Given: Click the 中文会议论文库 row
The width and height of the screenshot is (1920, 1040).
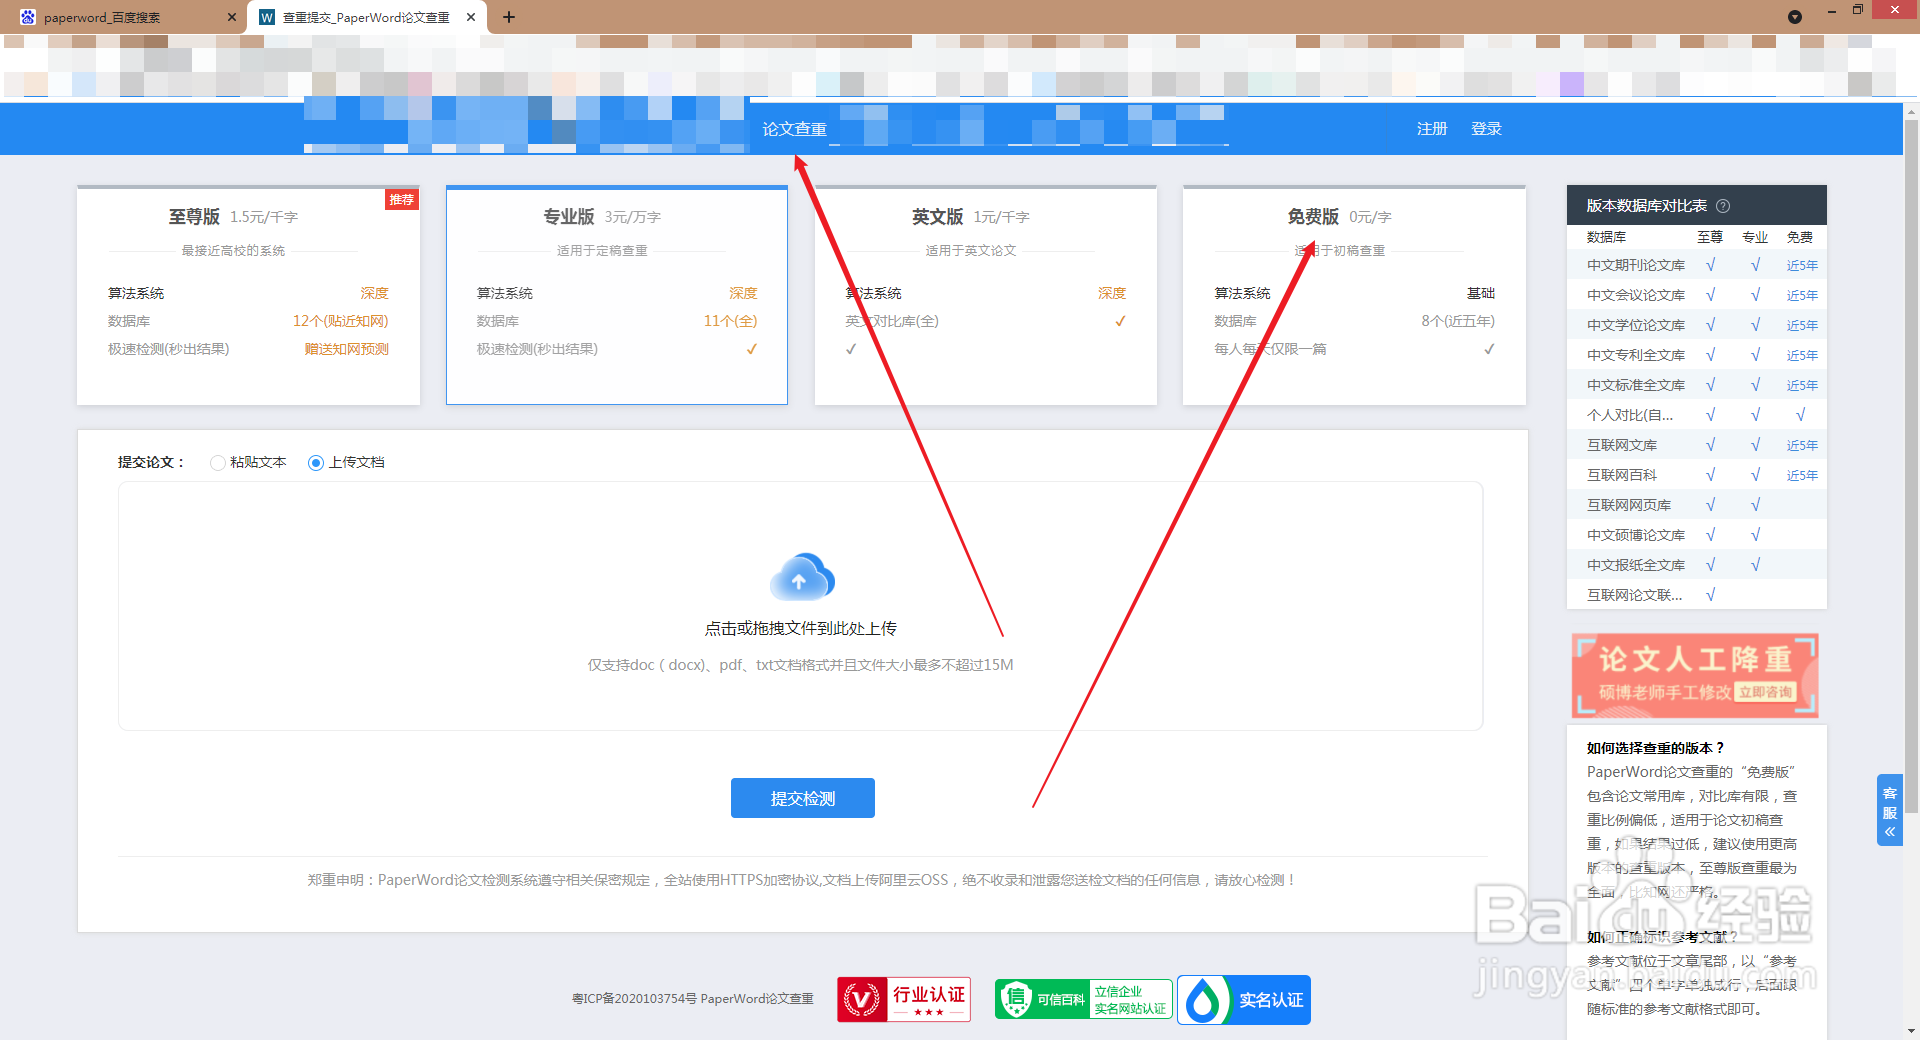Looking at the screenshot, I should (1697, 295).
